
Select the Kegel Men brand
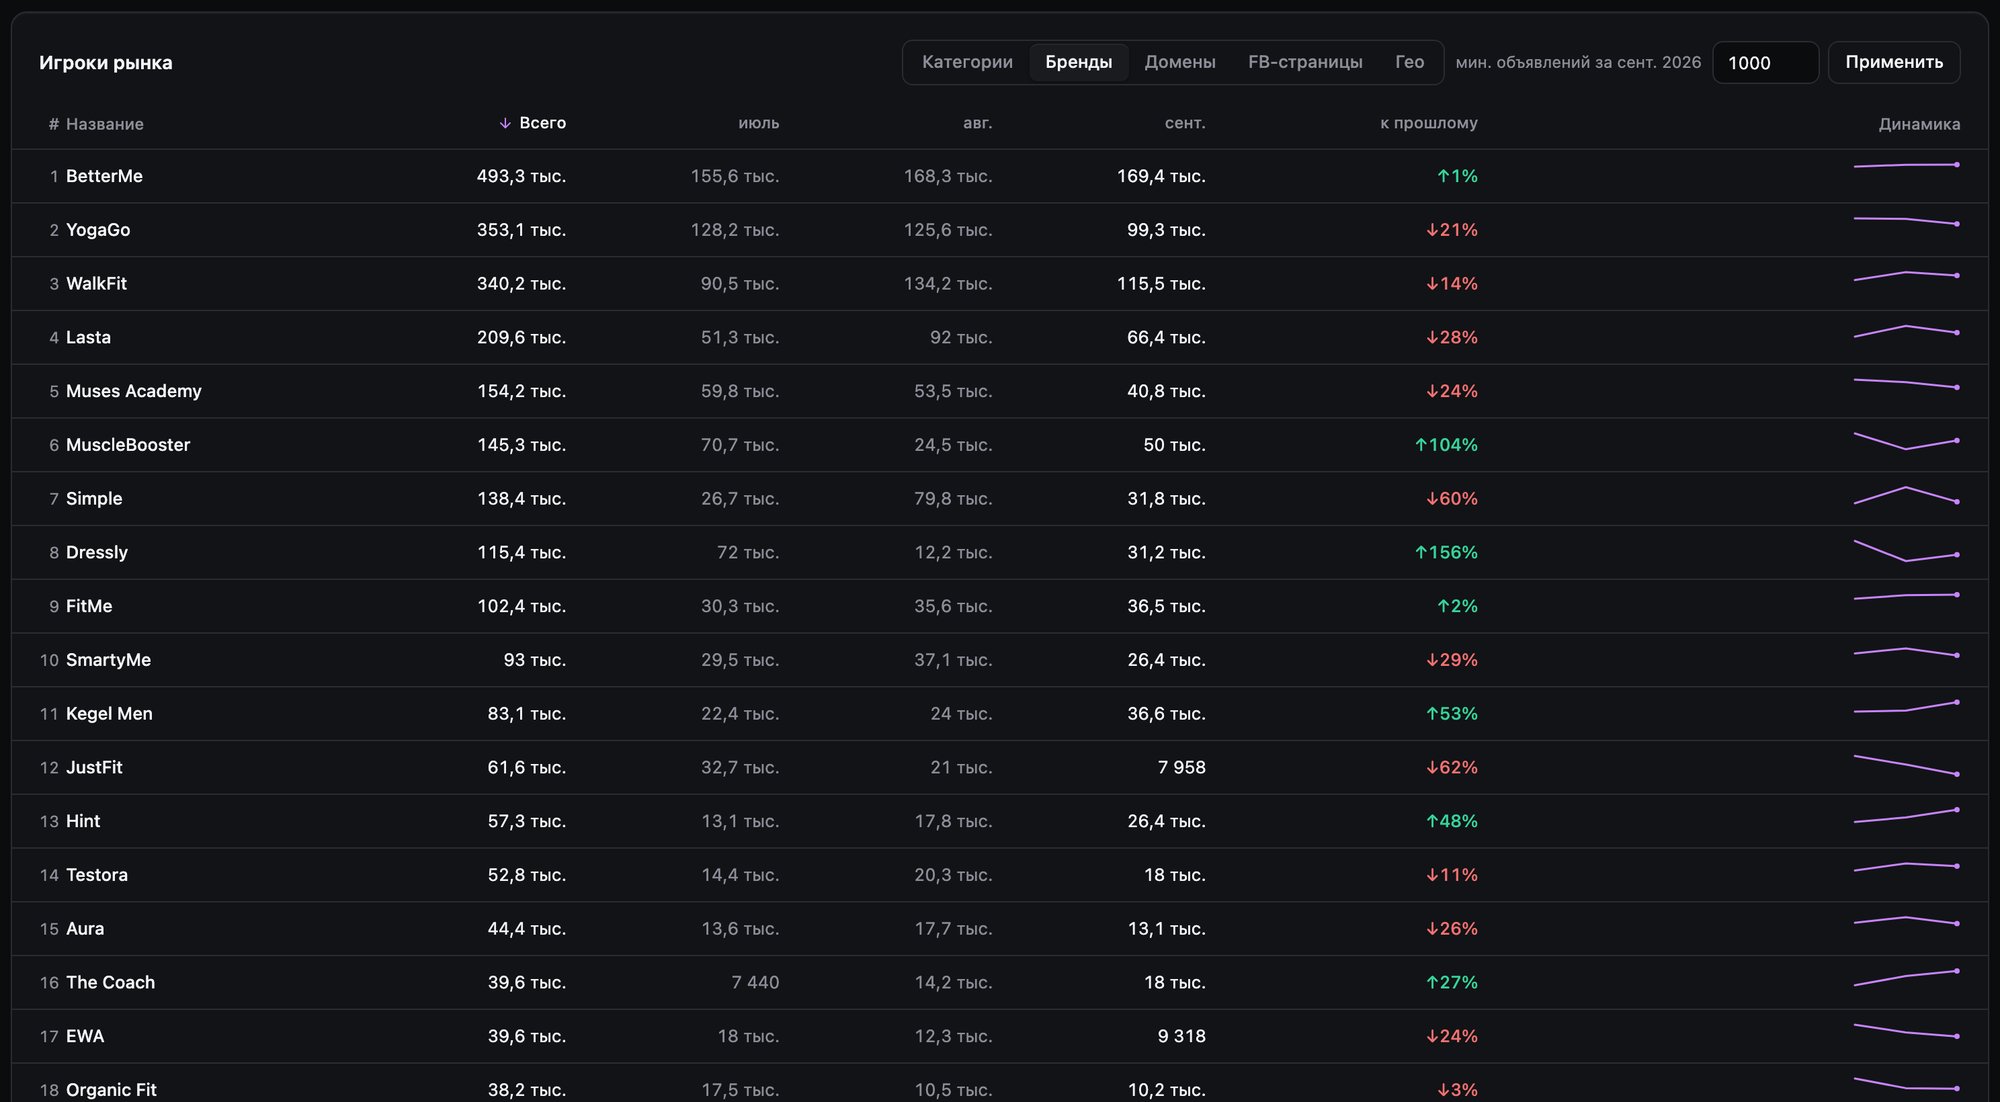point(109,714)
